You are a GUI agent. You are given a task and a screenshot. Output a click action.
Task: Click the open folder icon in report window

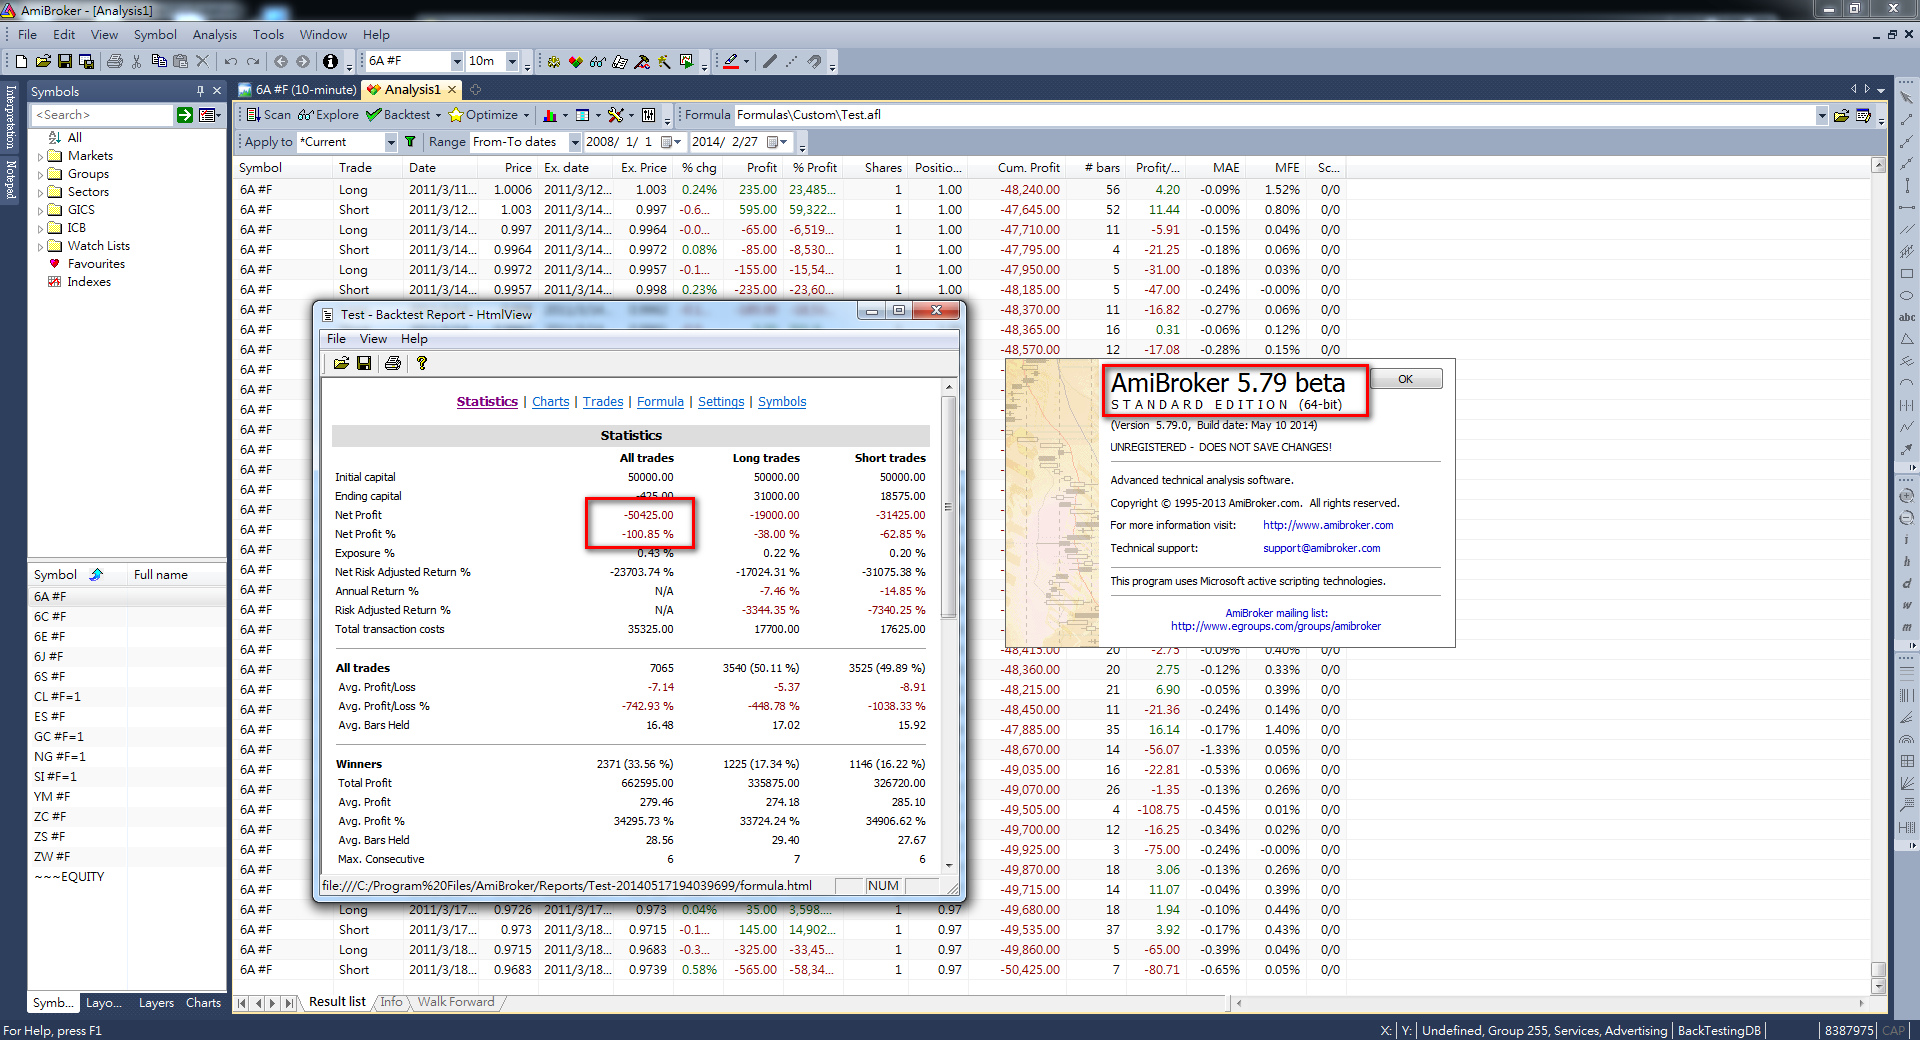coord(341,363)
